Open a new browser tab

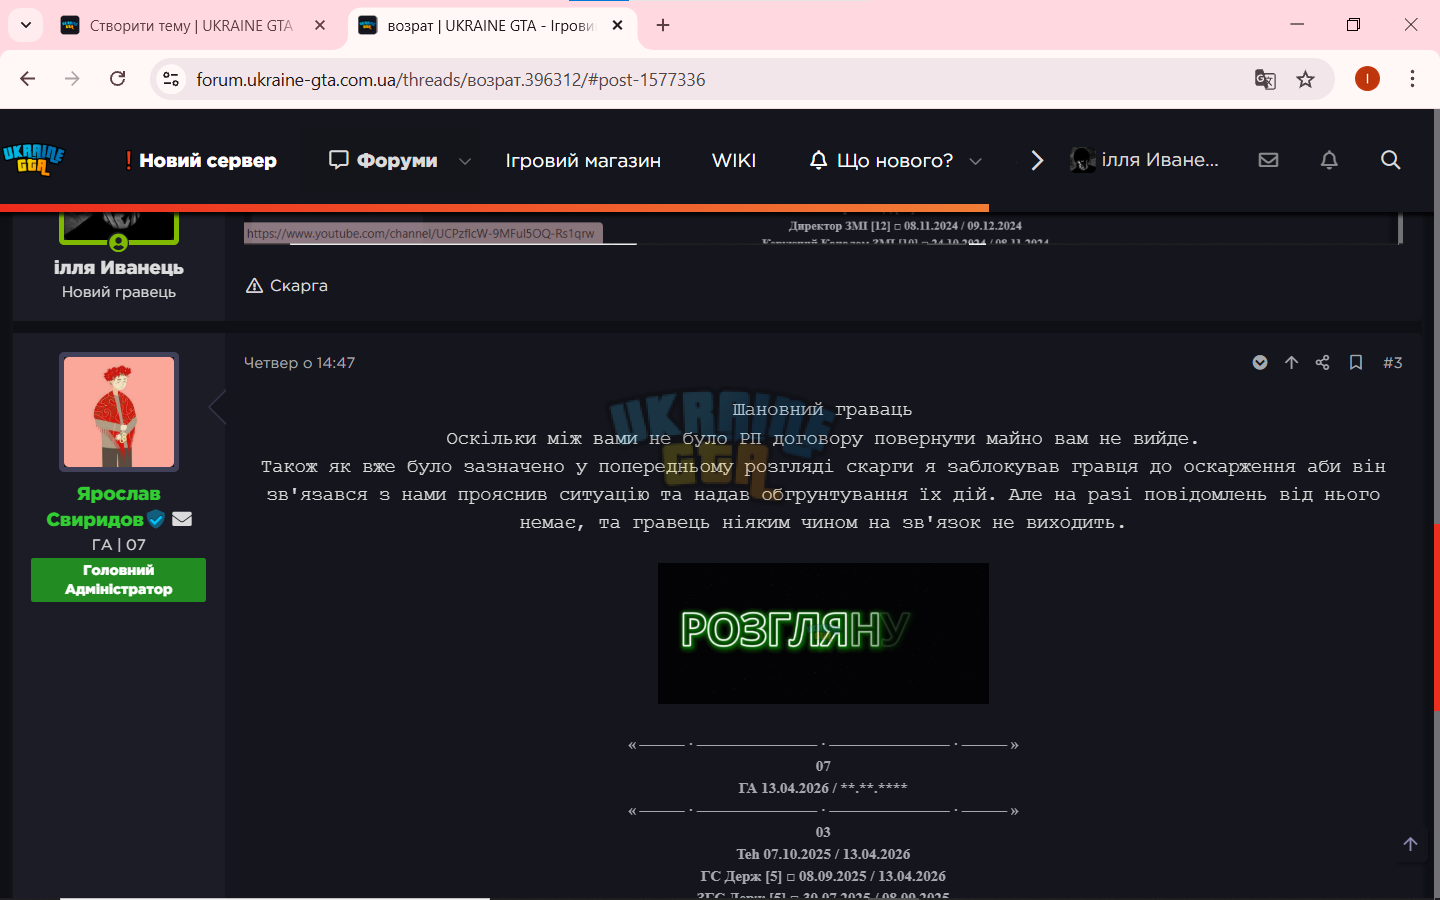tap(663, 26)
